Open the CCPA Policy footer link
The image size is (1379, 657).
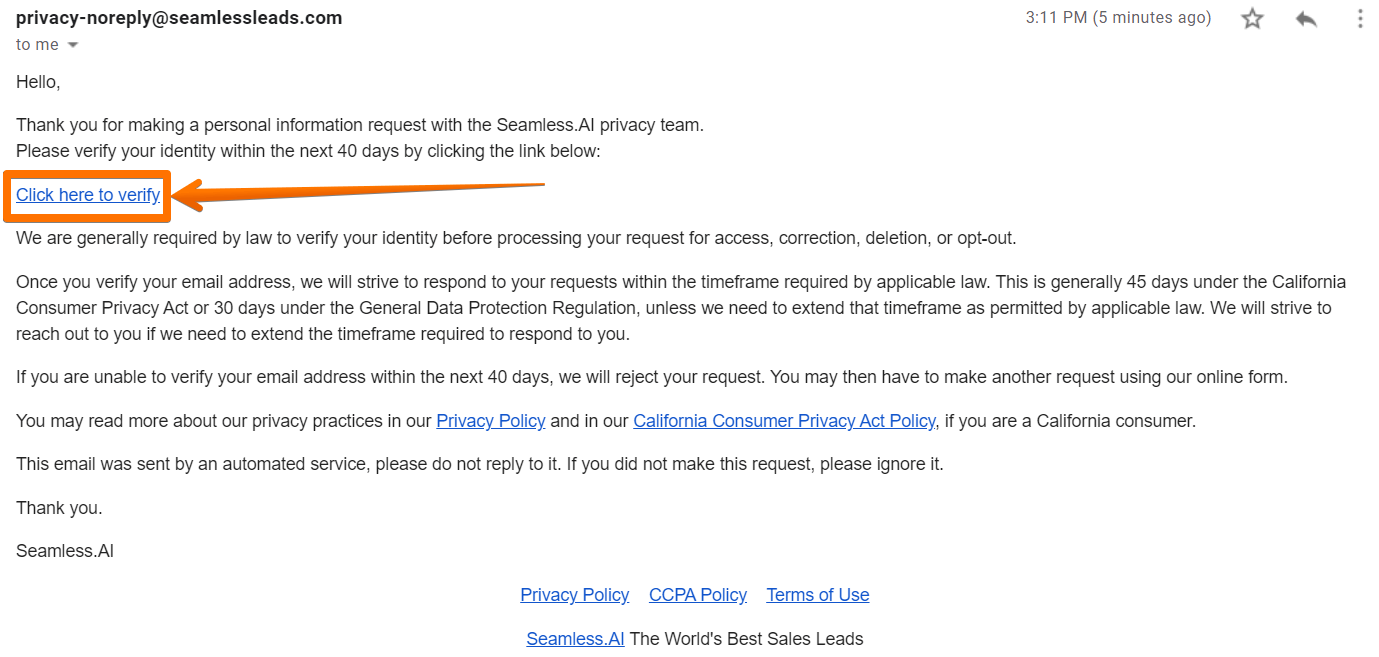[x=698, y=595]
